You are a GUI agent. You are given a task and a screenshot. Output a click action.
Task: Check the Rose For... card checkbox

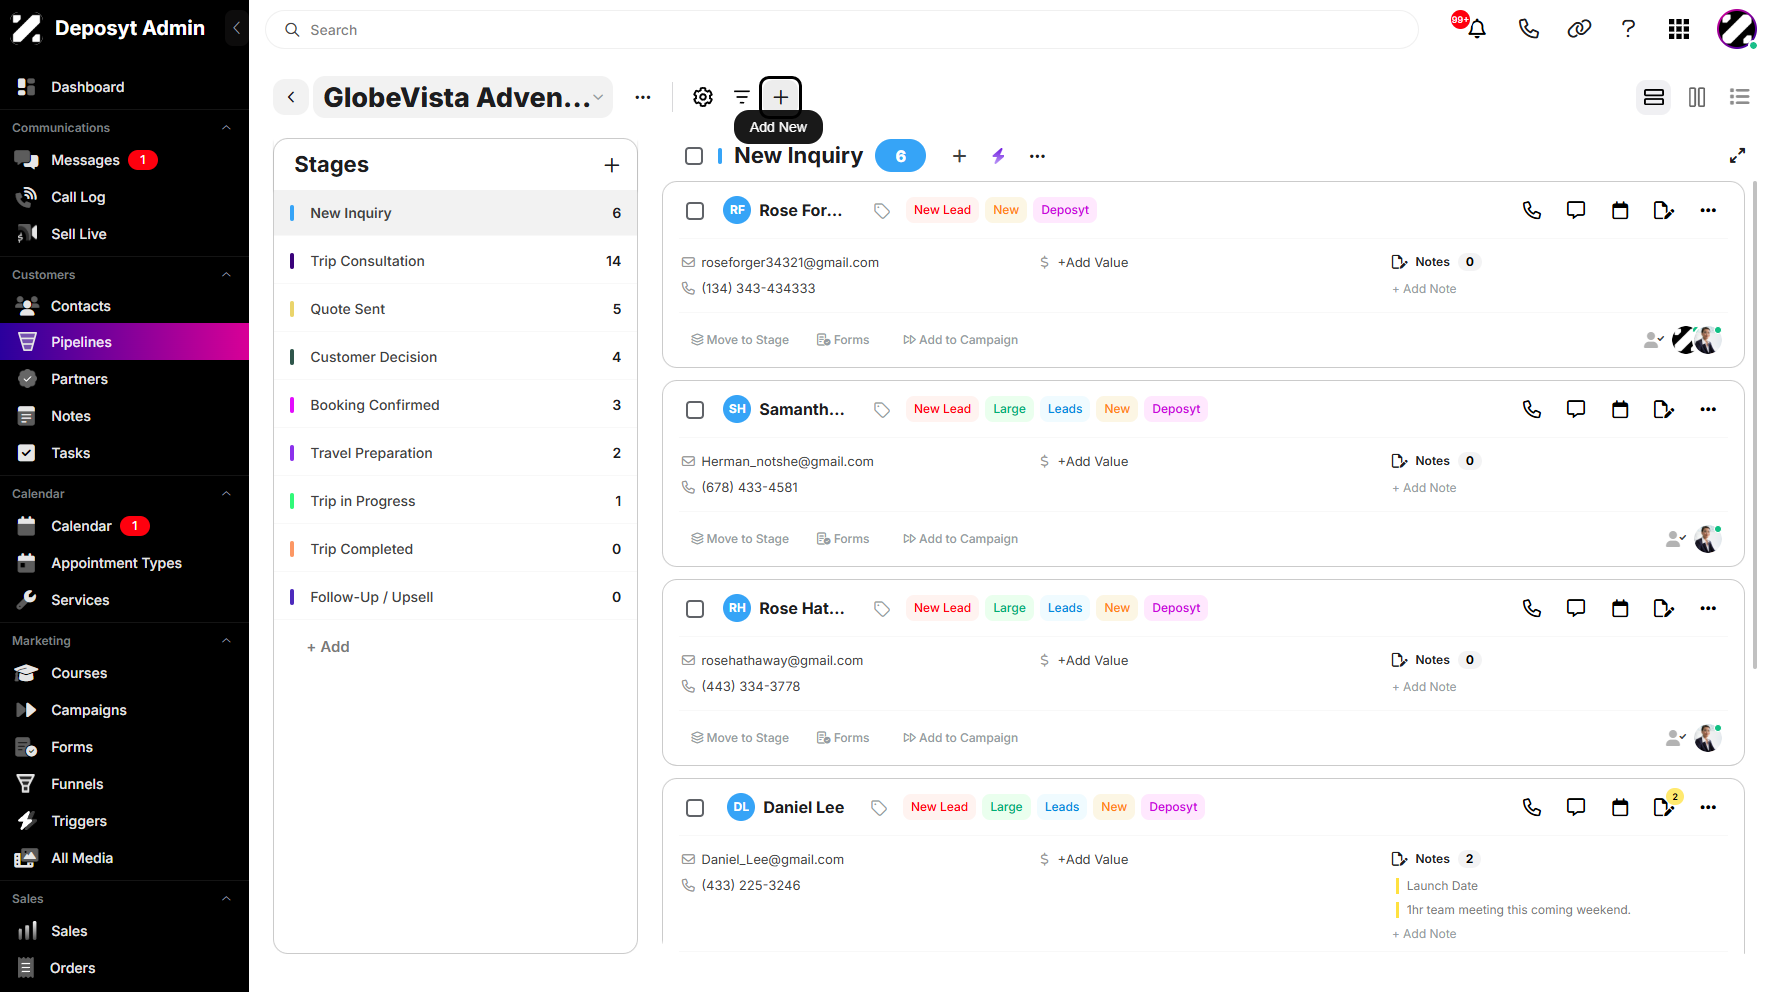[x=695, y=211]
